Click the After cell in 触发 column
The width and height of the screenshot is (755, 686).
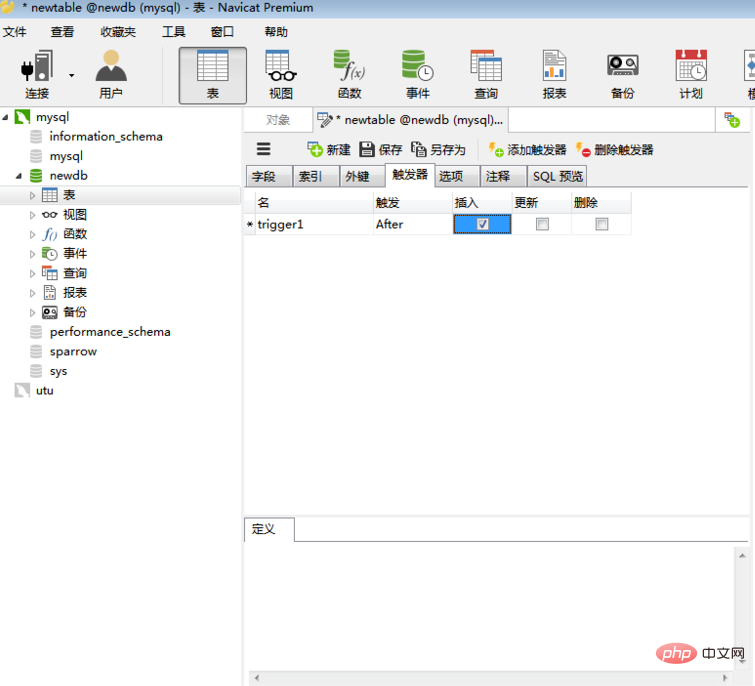point(413,224)
